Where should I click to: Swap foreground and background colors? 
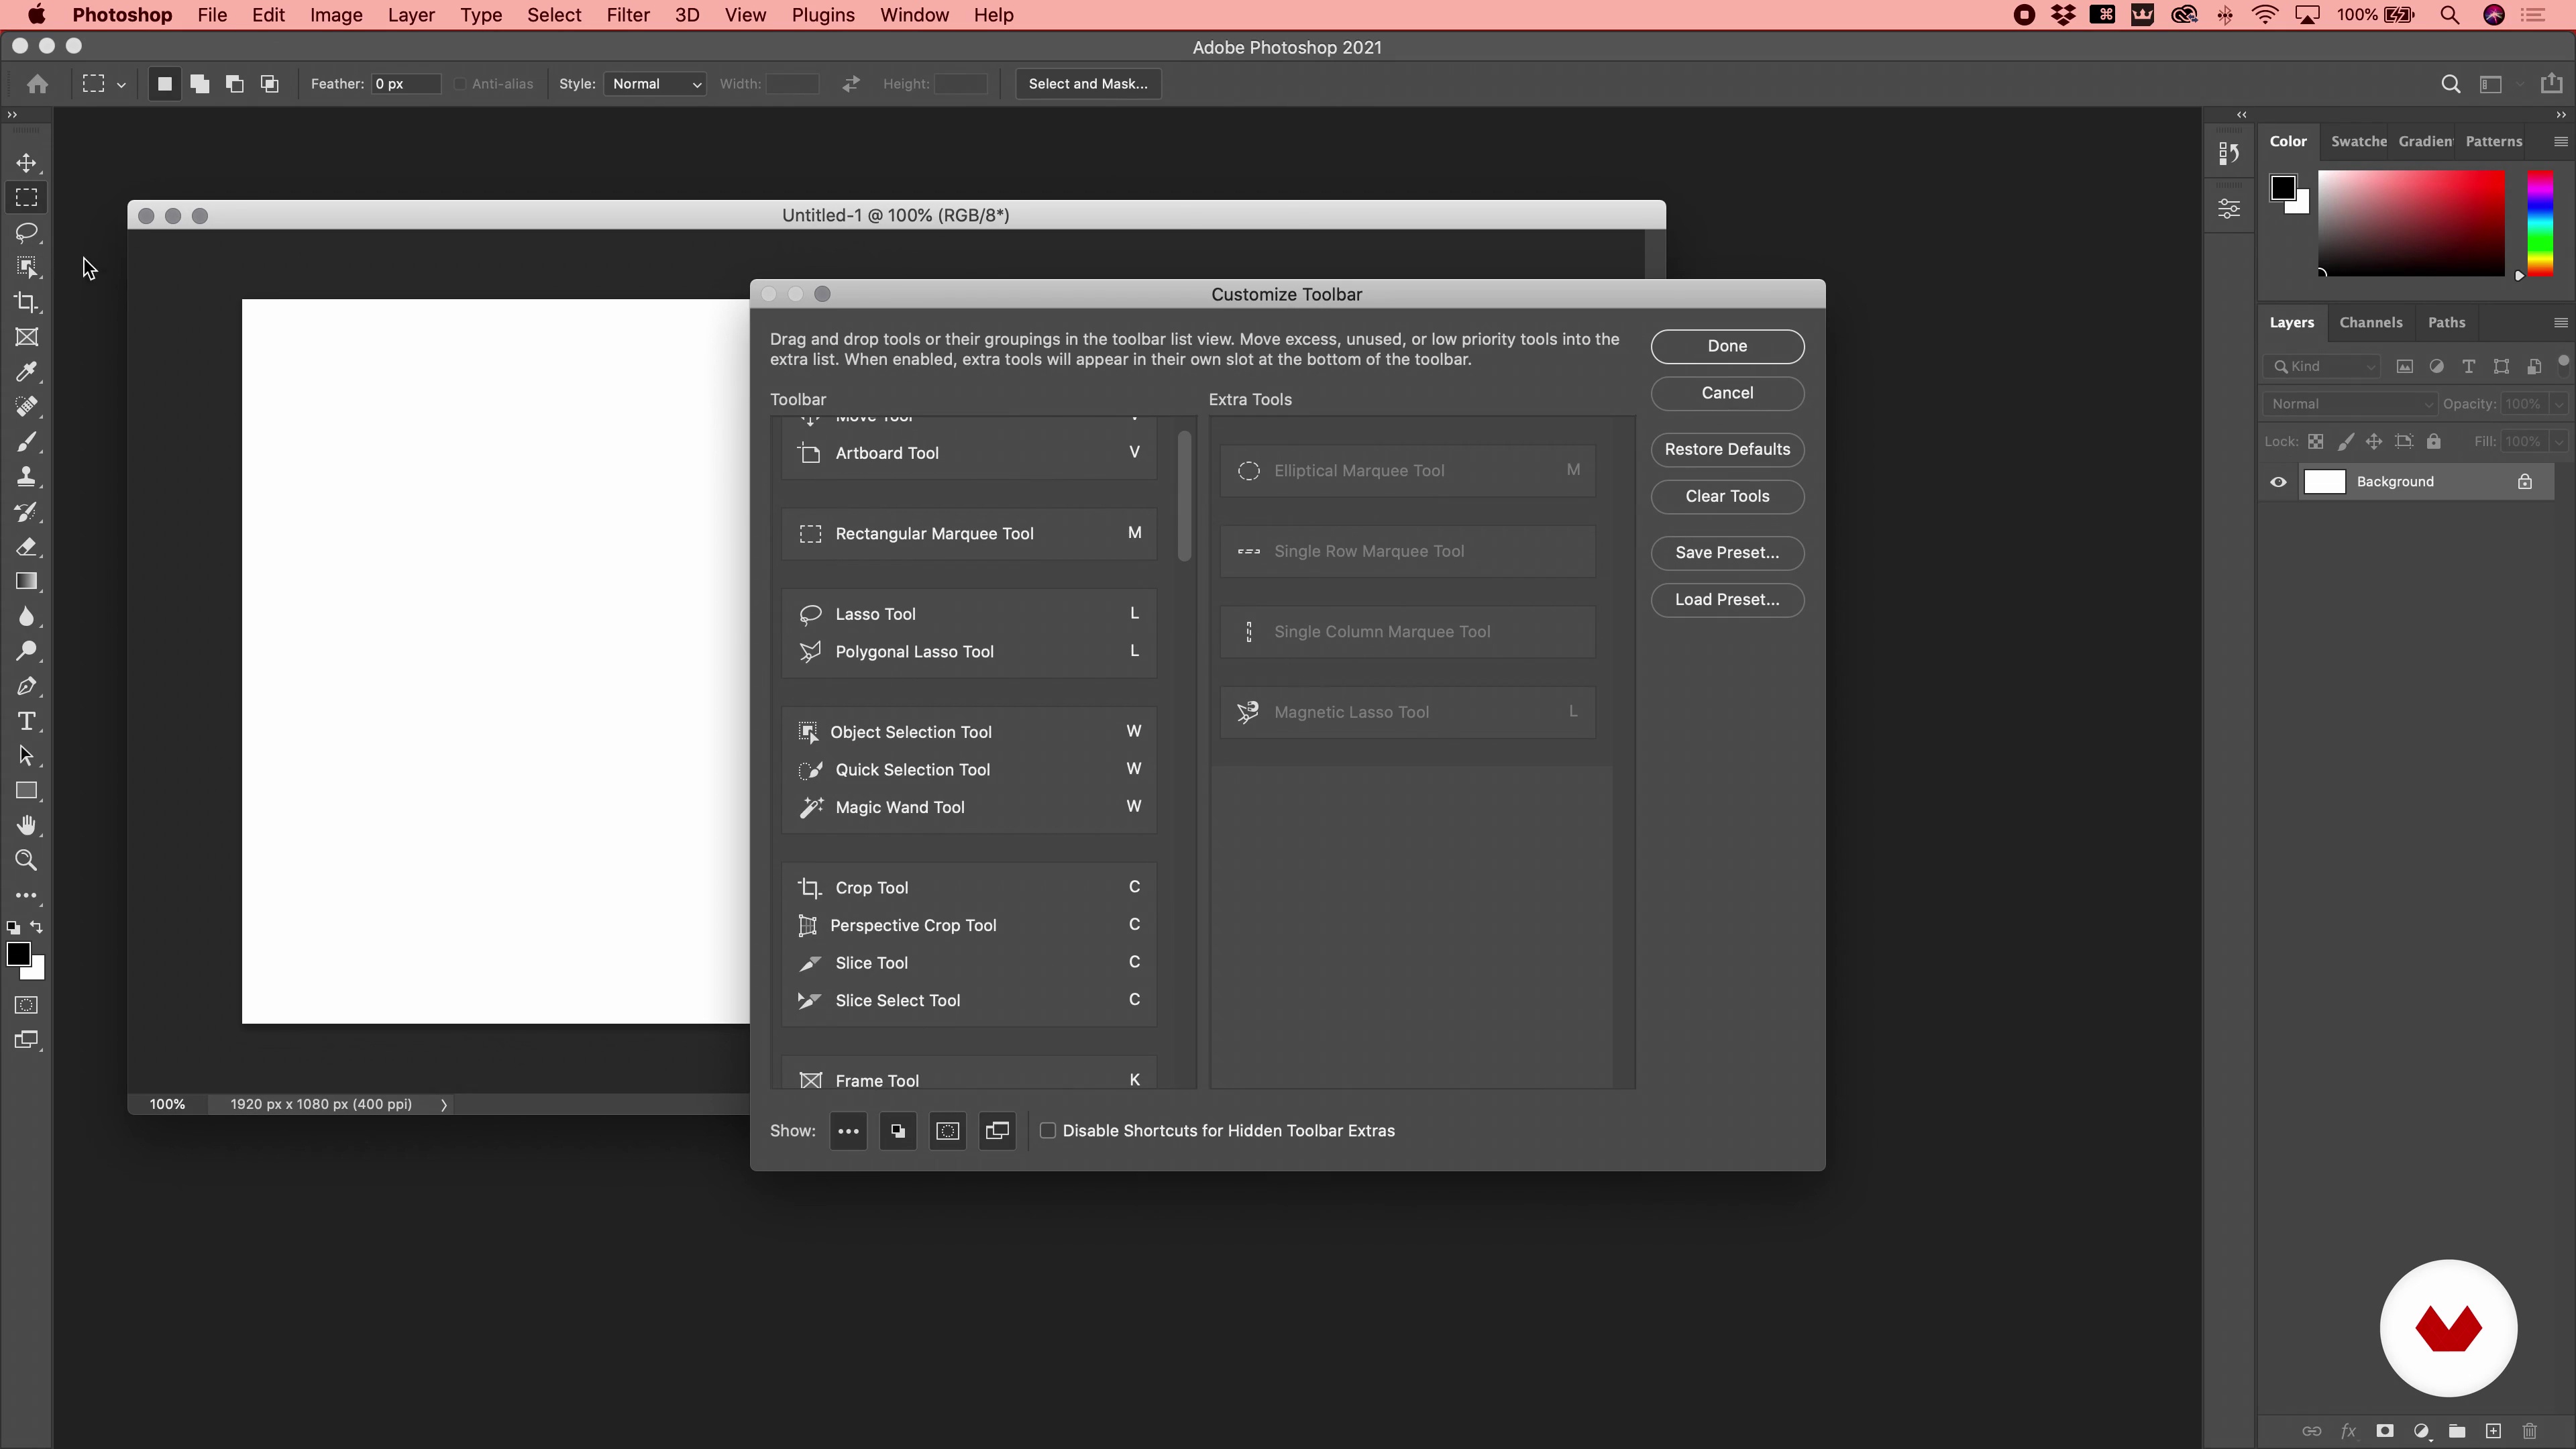point(37,927)
